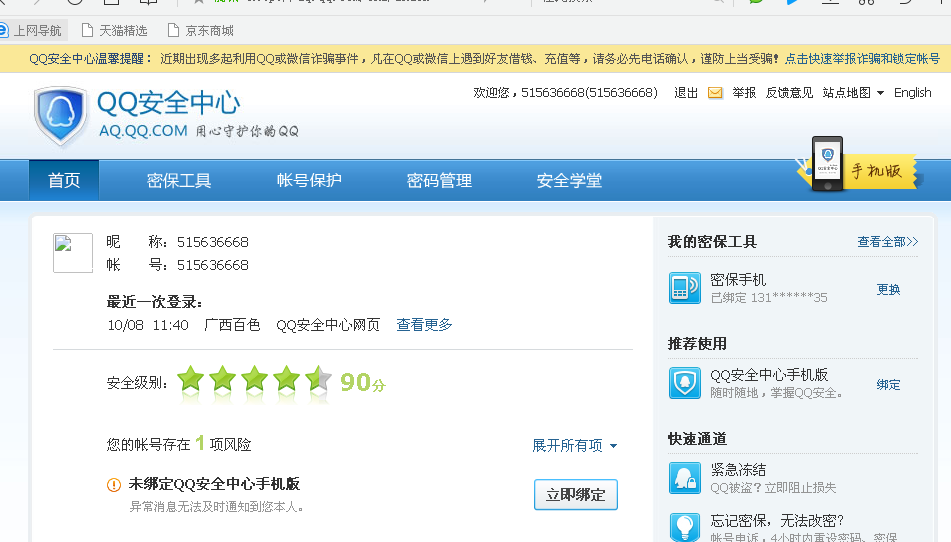Open the 京东商城 bookmark

201,30
